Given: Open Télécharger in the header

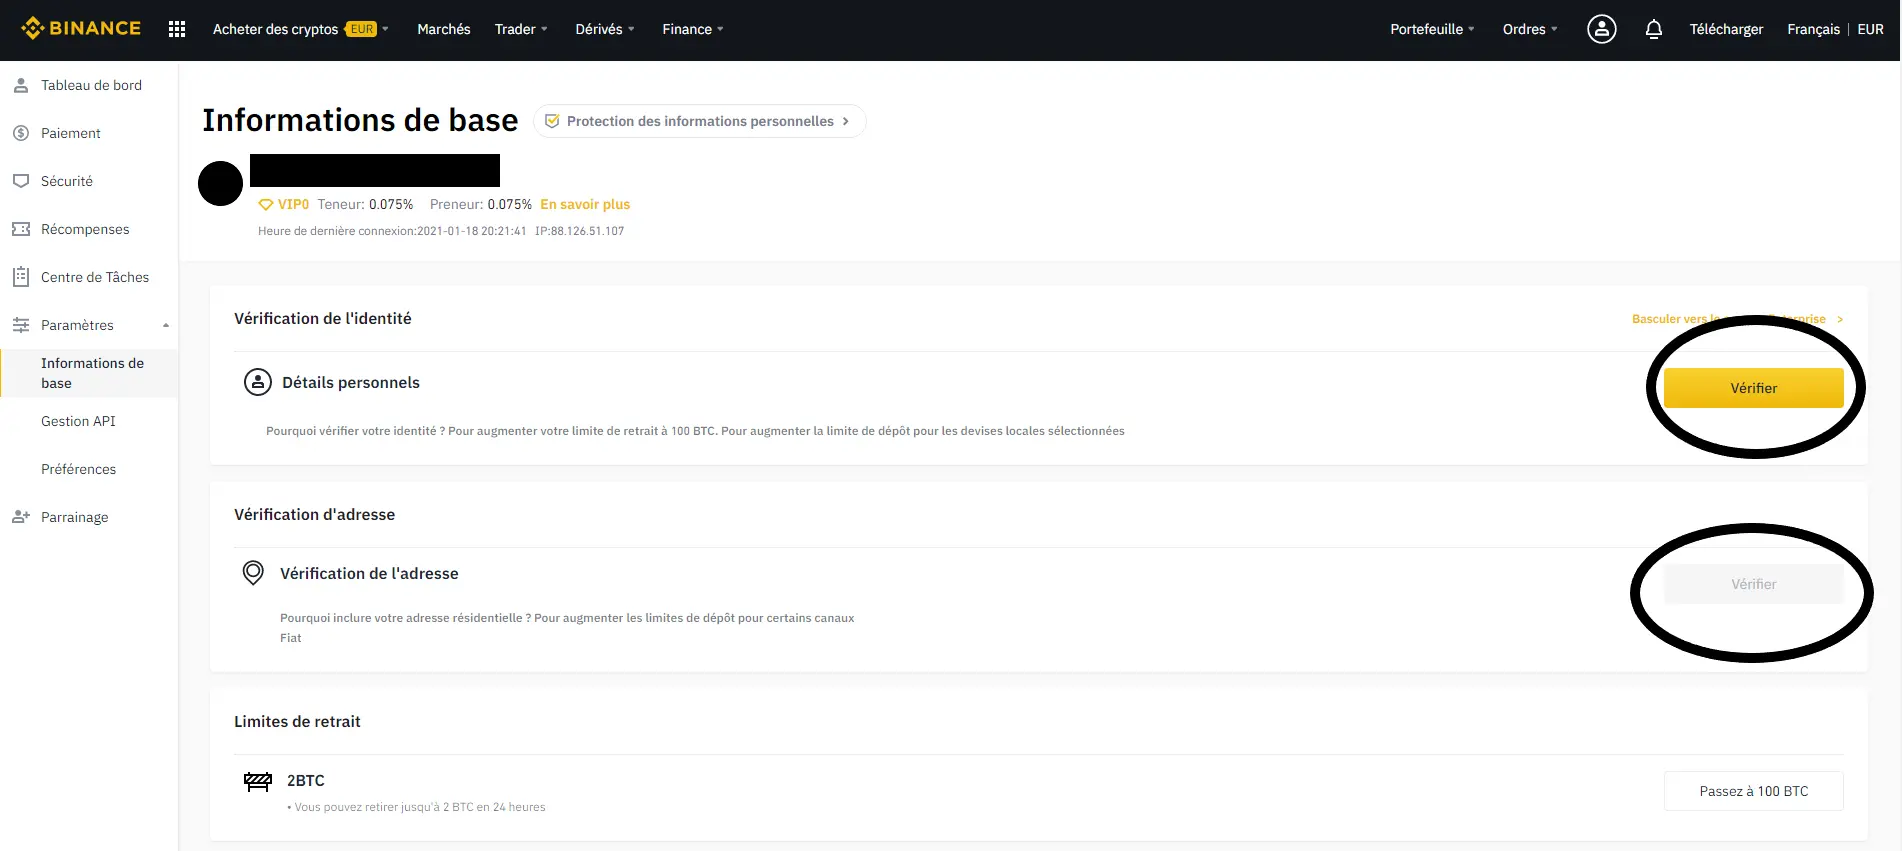Looking at the screenshot, I should tap(1726, 29).
